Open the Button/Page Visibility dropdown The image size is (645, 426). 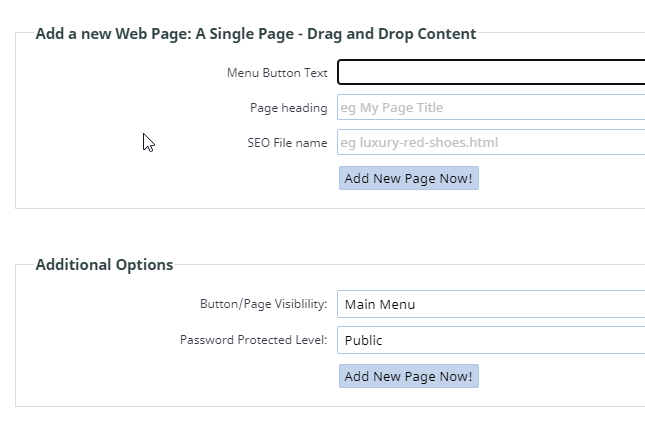click(491, 304)
